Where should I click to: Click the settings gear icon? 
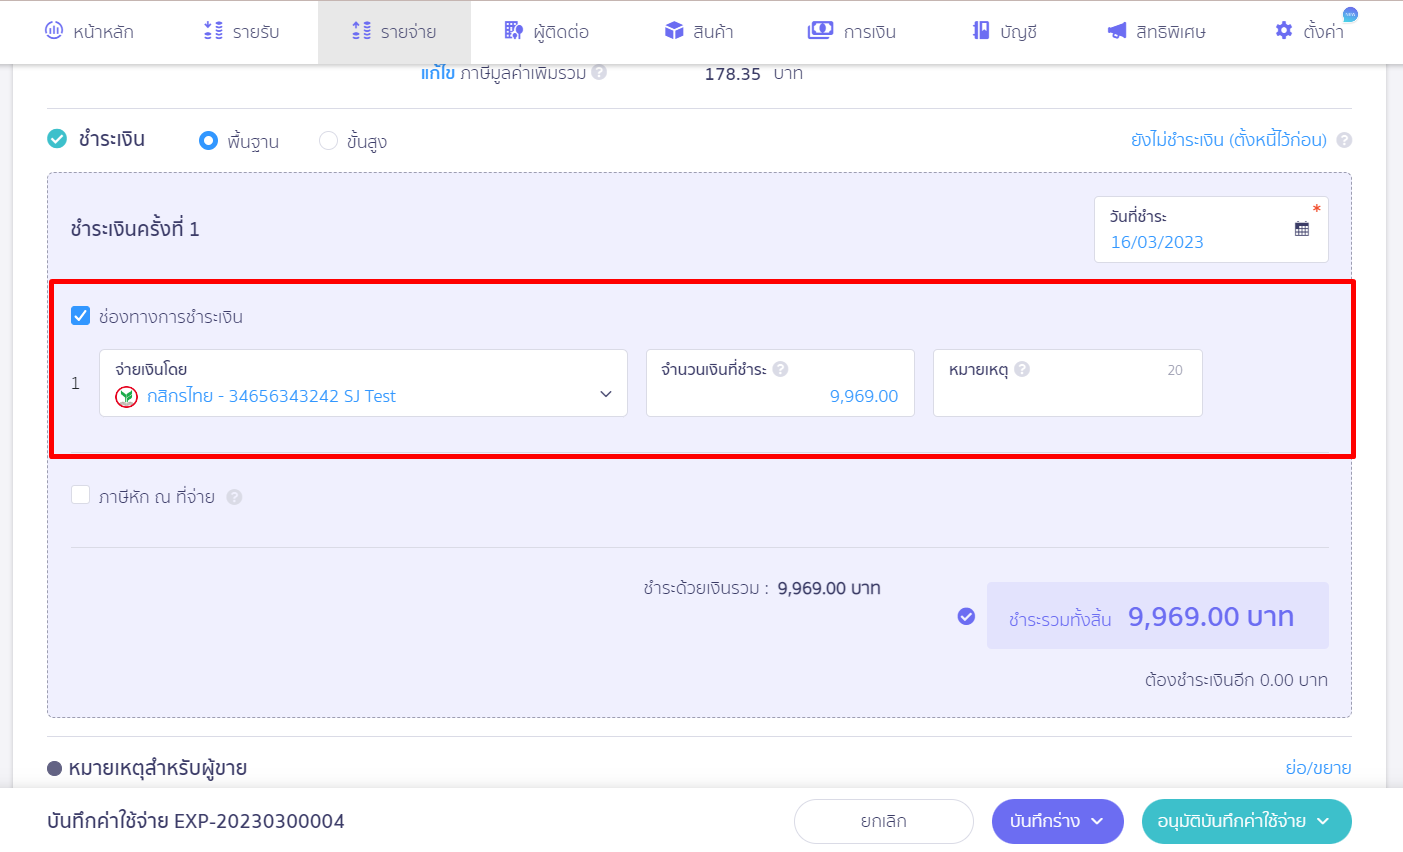1284,31
